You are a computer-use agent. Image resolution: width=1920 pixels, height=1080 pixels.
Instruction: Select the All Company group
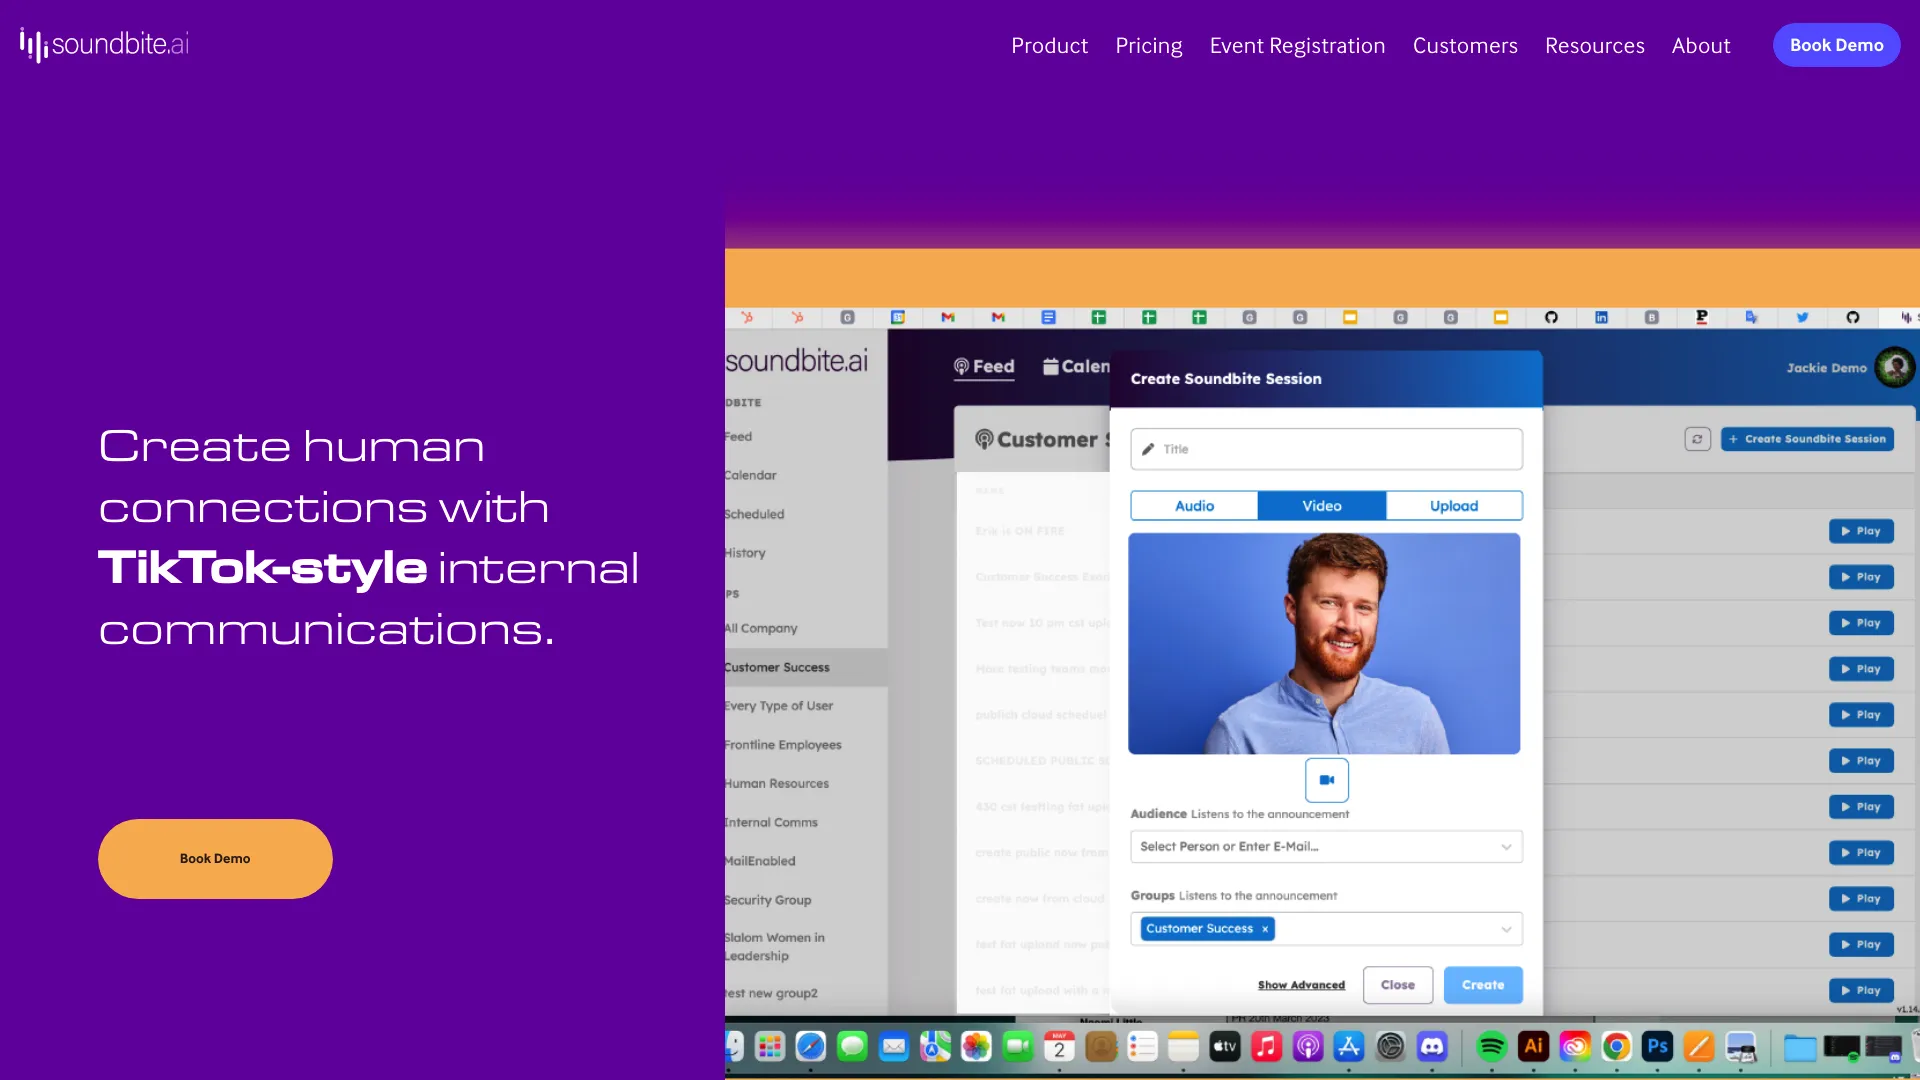(x=762, y=628)
